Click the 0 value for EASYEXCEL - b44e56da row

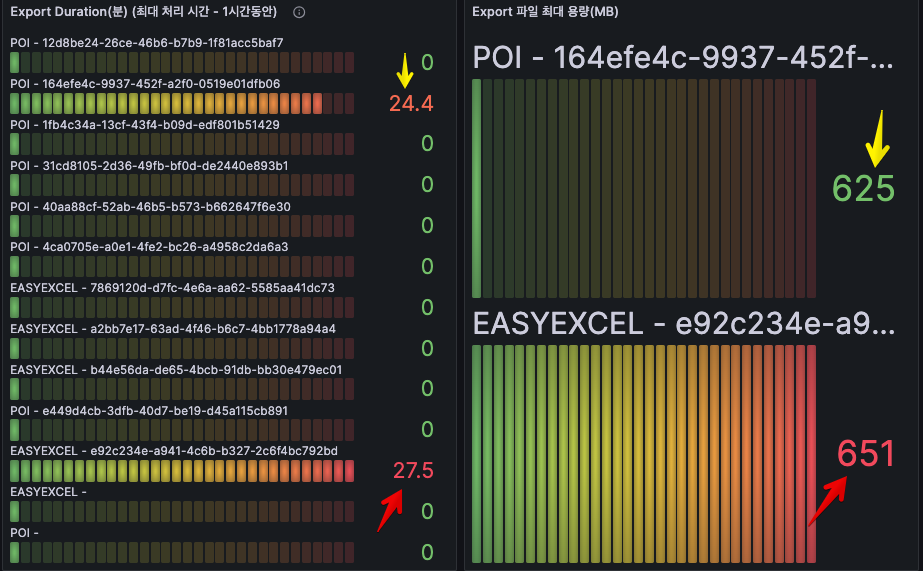[427, 389]
